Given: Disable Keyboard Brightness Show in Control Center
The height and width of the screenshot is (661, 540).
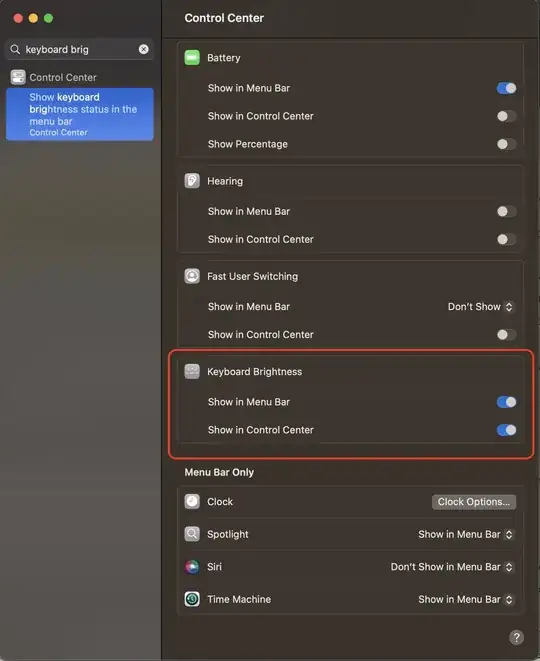Looking at the screenshot, I should pyautogui.click(x=506, y=430).
